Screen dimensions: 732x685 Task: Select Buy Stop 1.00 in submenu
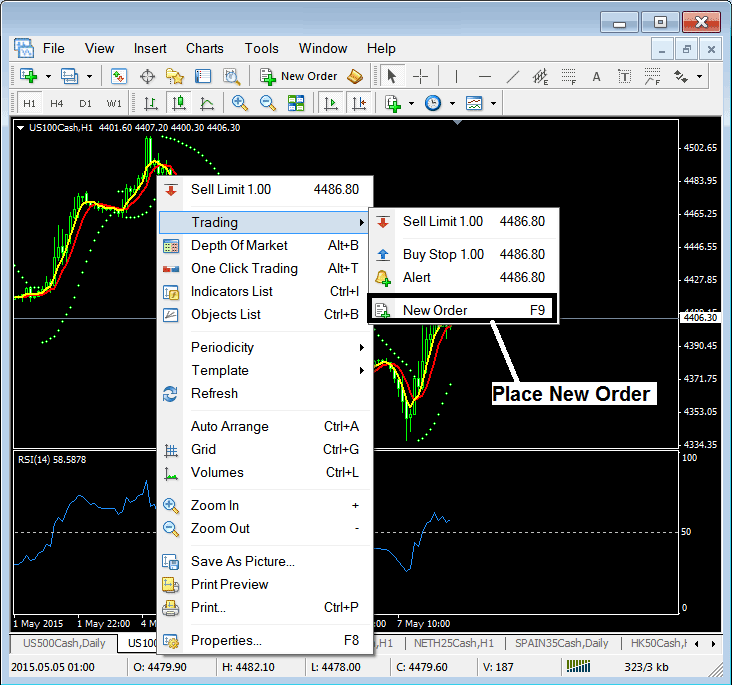[463, 254]
